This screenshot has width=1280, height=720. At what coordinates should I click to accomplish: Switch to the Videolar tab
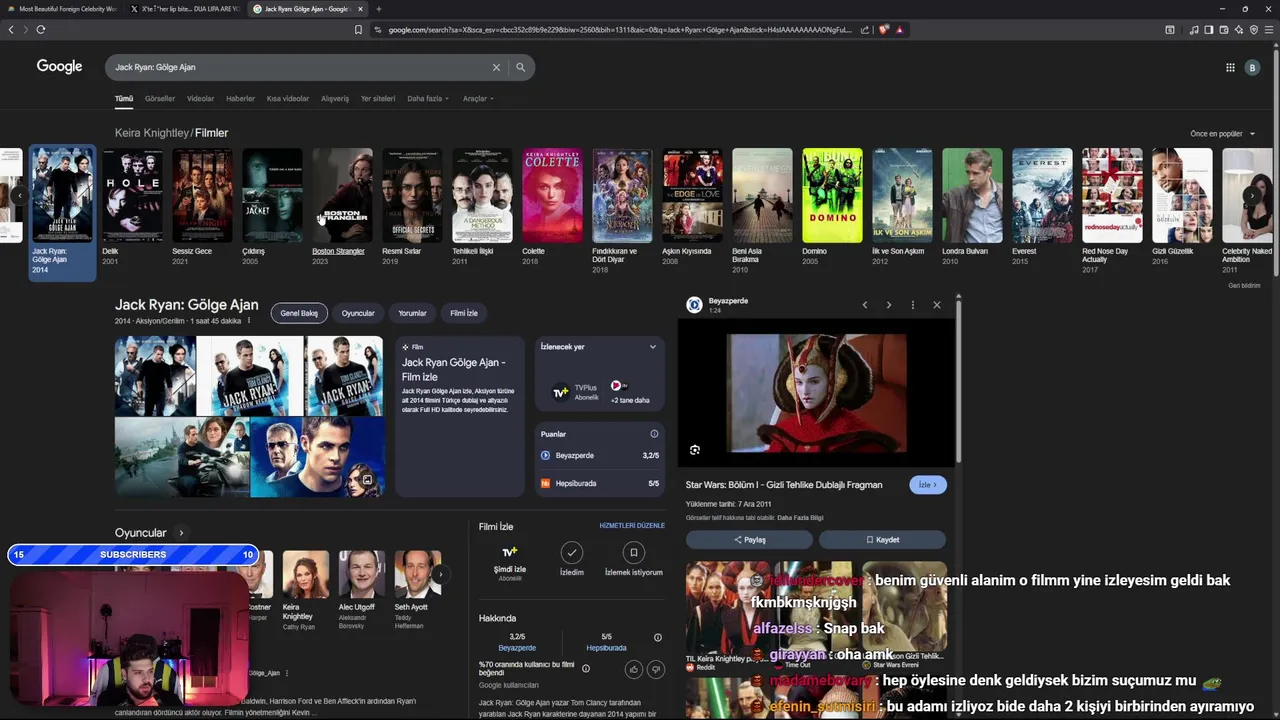pyautogui.click(x=201, y=99)
